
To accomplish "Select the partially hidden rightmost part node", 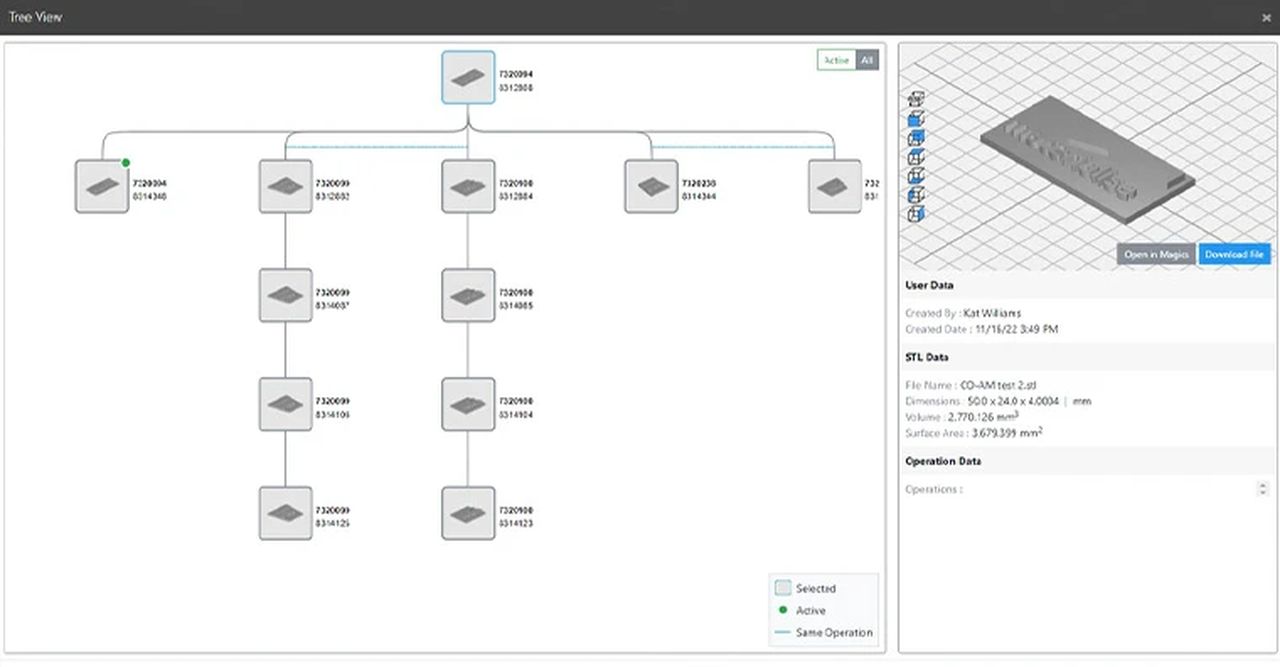I will click(x=834, y=186).
